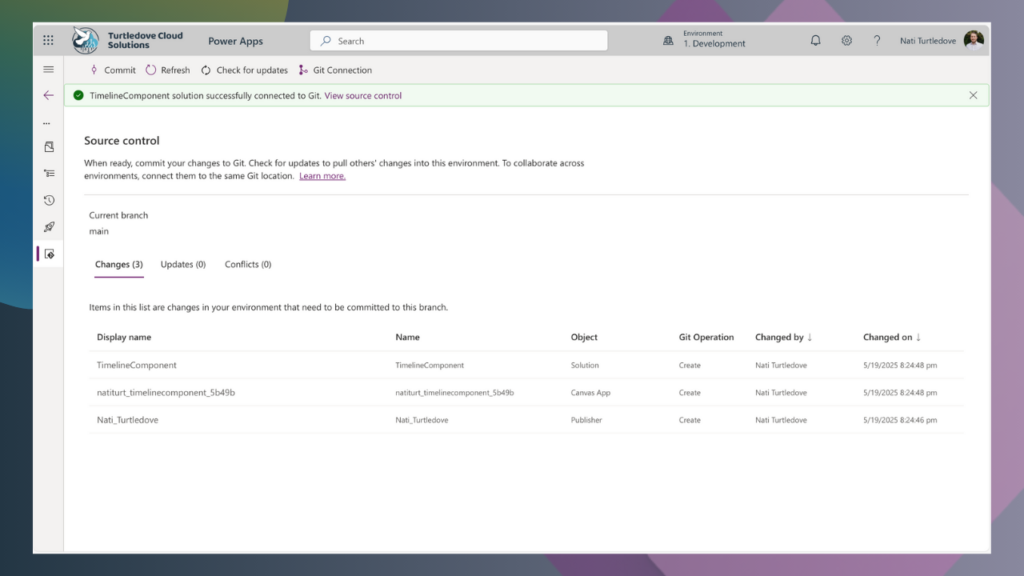Open the Learn more link

click(x=322, y=175)
